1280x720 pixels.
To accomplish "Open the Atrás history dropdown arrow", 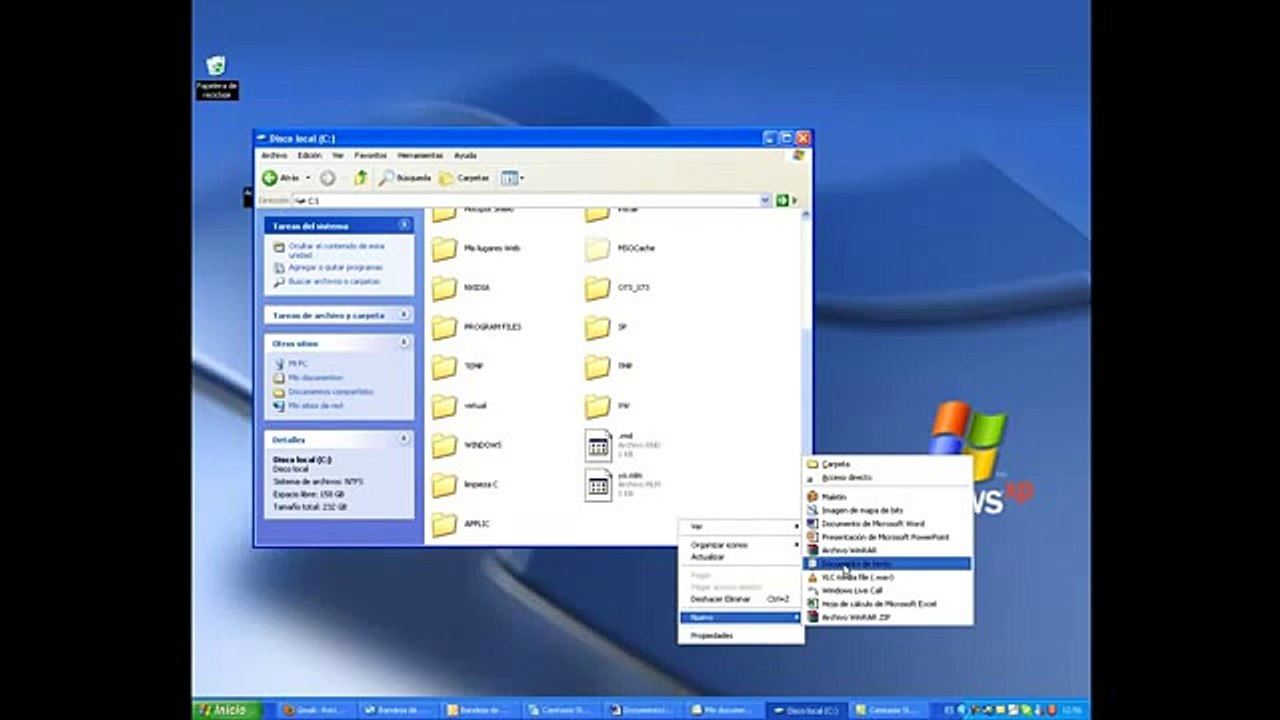I will [308, 178].
